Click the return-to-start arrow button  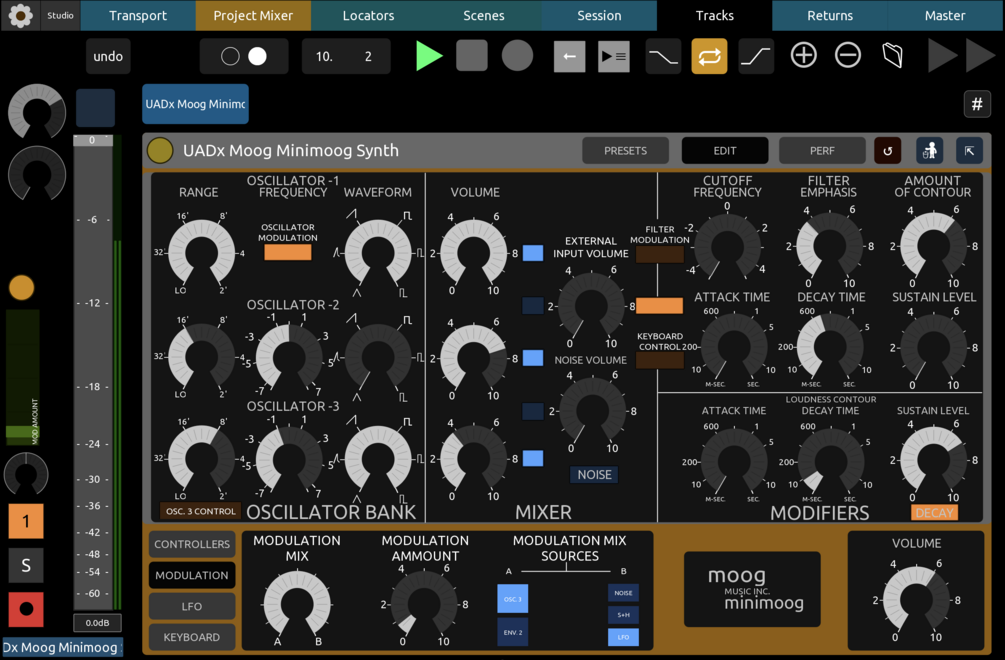tap(569, 56)
